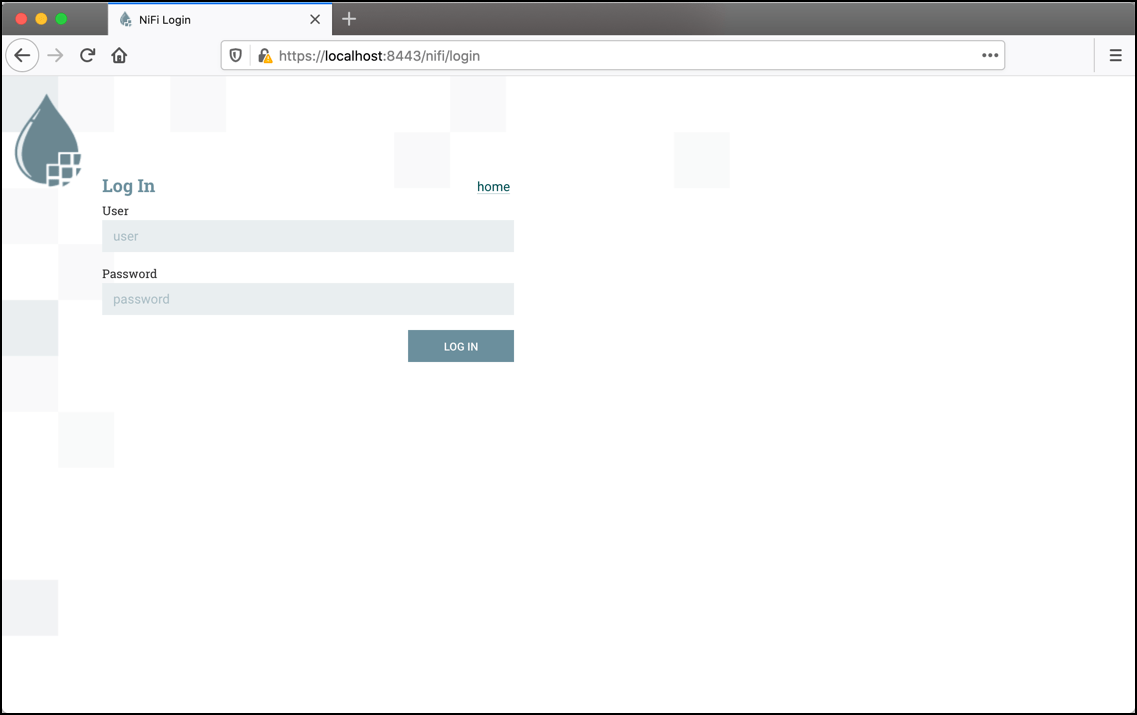Open the Firefox hamburger menu

[x=1115, y=55]
